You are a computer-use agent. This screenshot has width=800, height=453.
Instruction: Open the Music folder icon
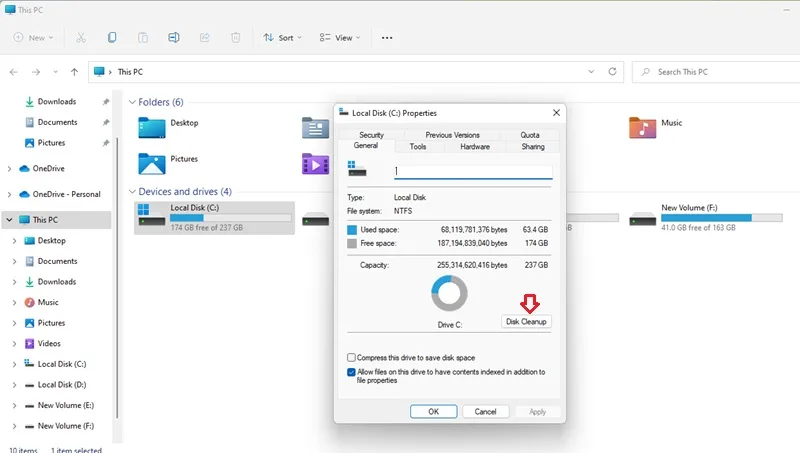pyautogui.click(x=642, y=128)
